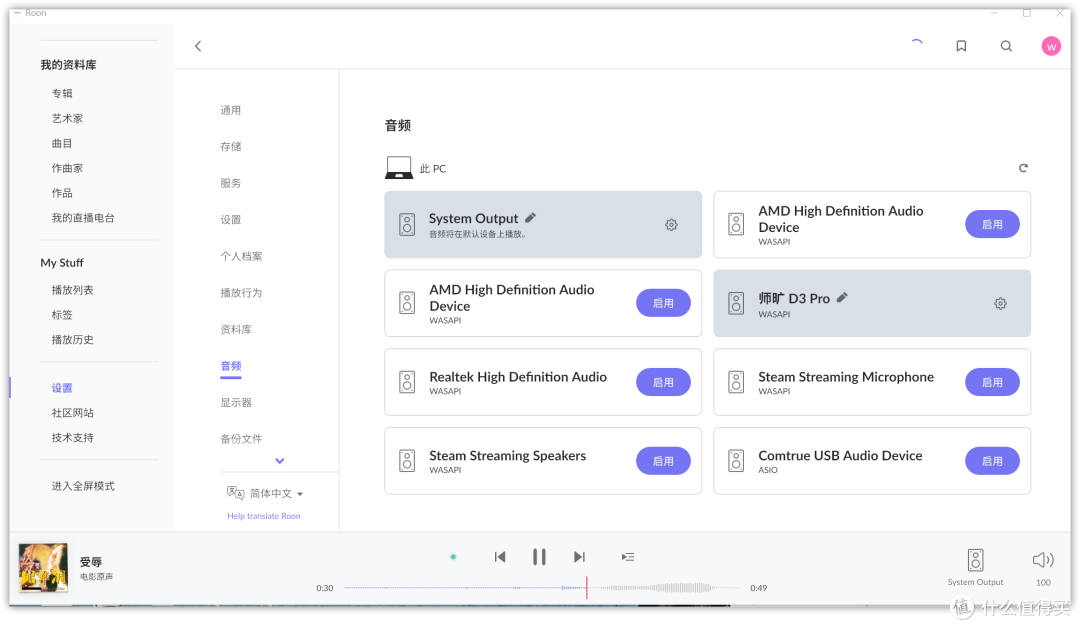1080x630 pixels.
Task: Click the System Output speaker icon on its card
Action: click(x=407, y=224)
